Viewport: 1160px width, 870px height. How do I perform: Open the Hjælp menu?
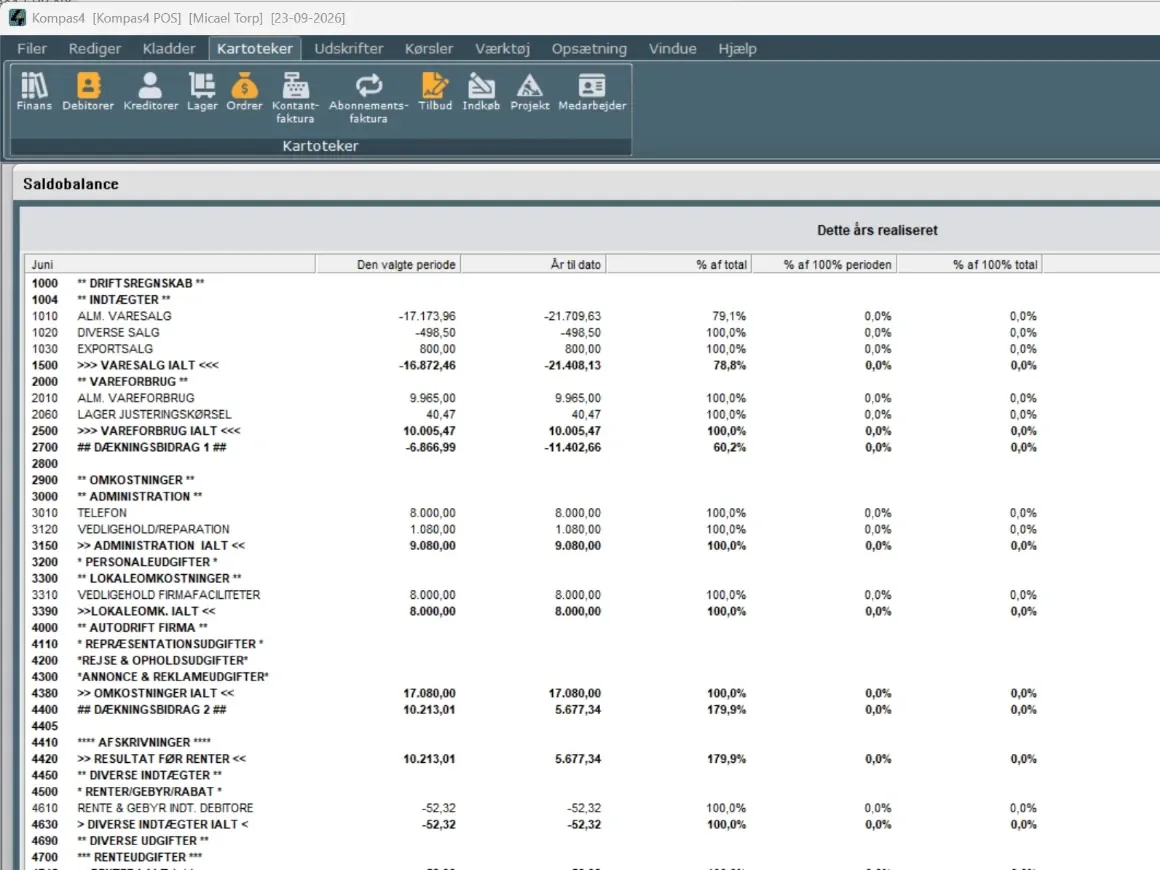737,49
